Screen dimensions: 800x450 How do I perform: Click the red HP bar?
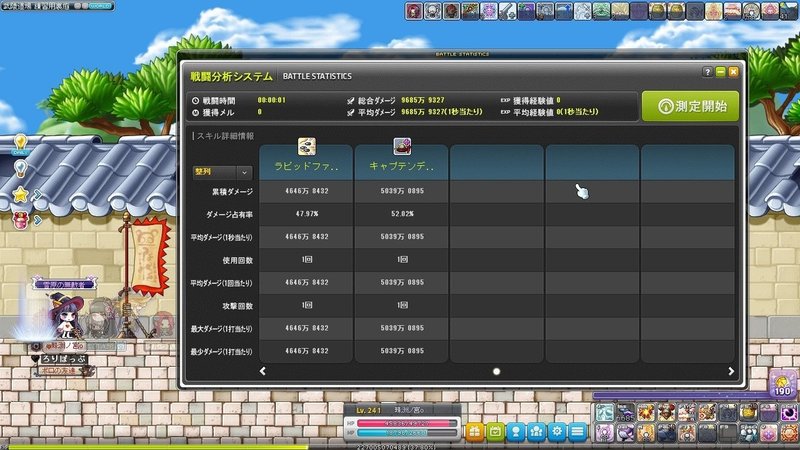[407, 423]
